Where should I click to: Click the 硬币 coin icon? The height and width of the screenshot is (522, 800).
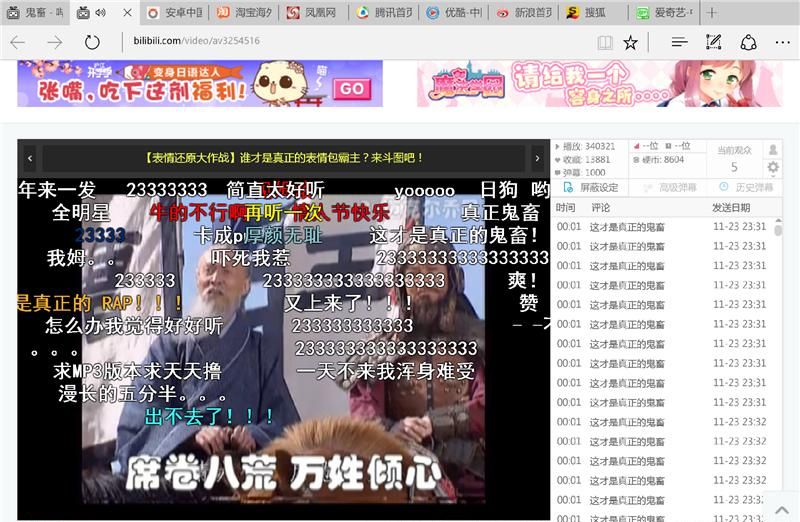tap(636, 160)
